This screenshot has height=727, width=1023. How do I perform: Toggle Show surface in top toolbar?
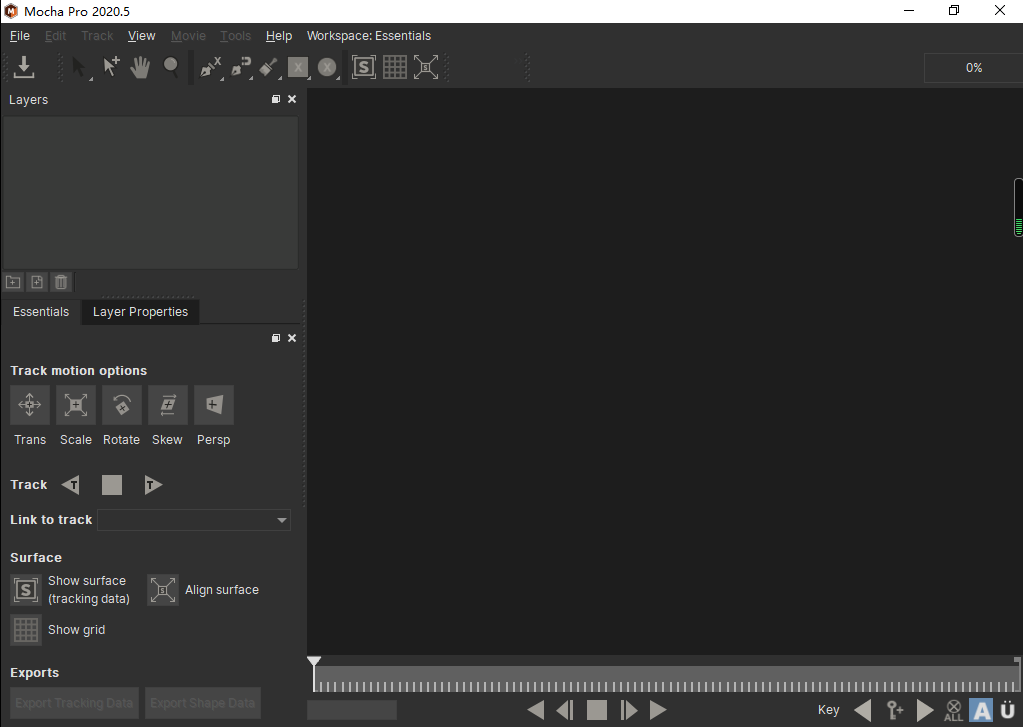(x=363, y=67)
